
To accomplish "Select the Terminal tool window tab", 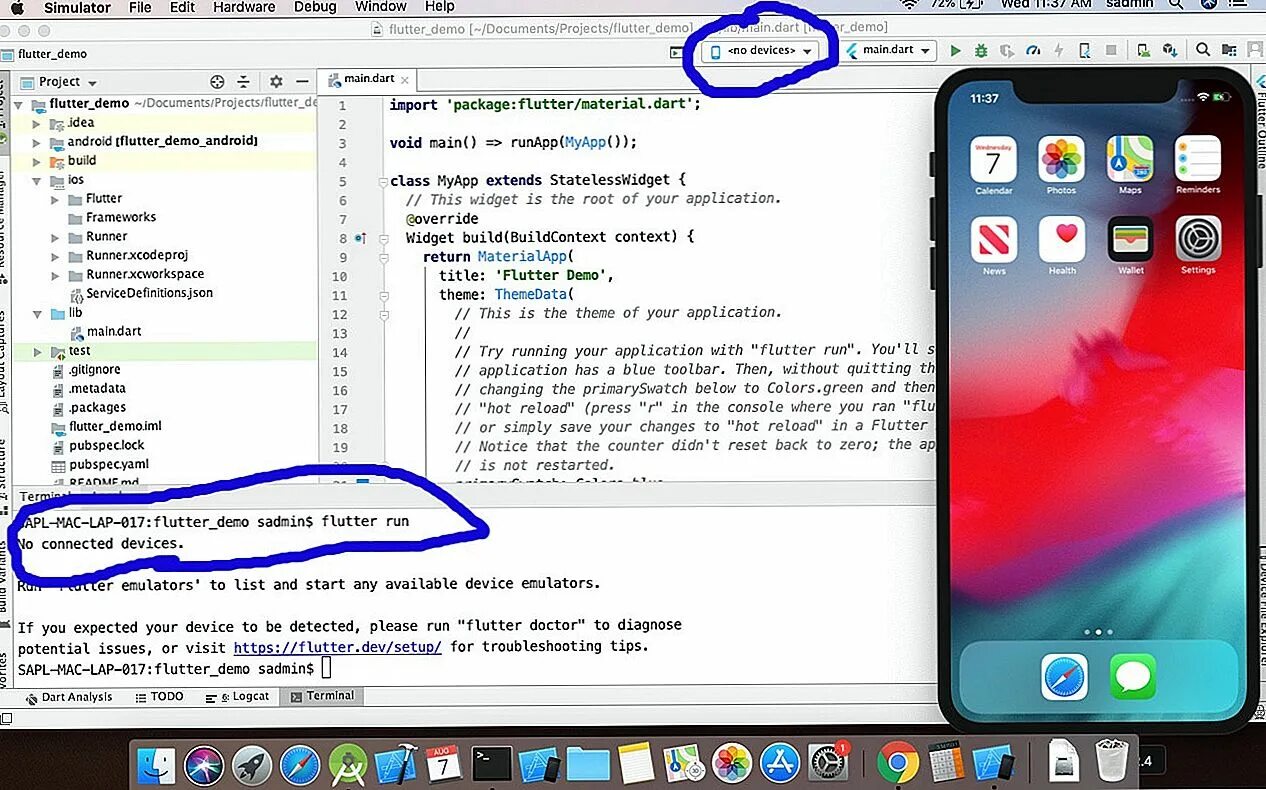I will (321, 697).
